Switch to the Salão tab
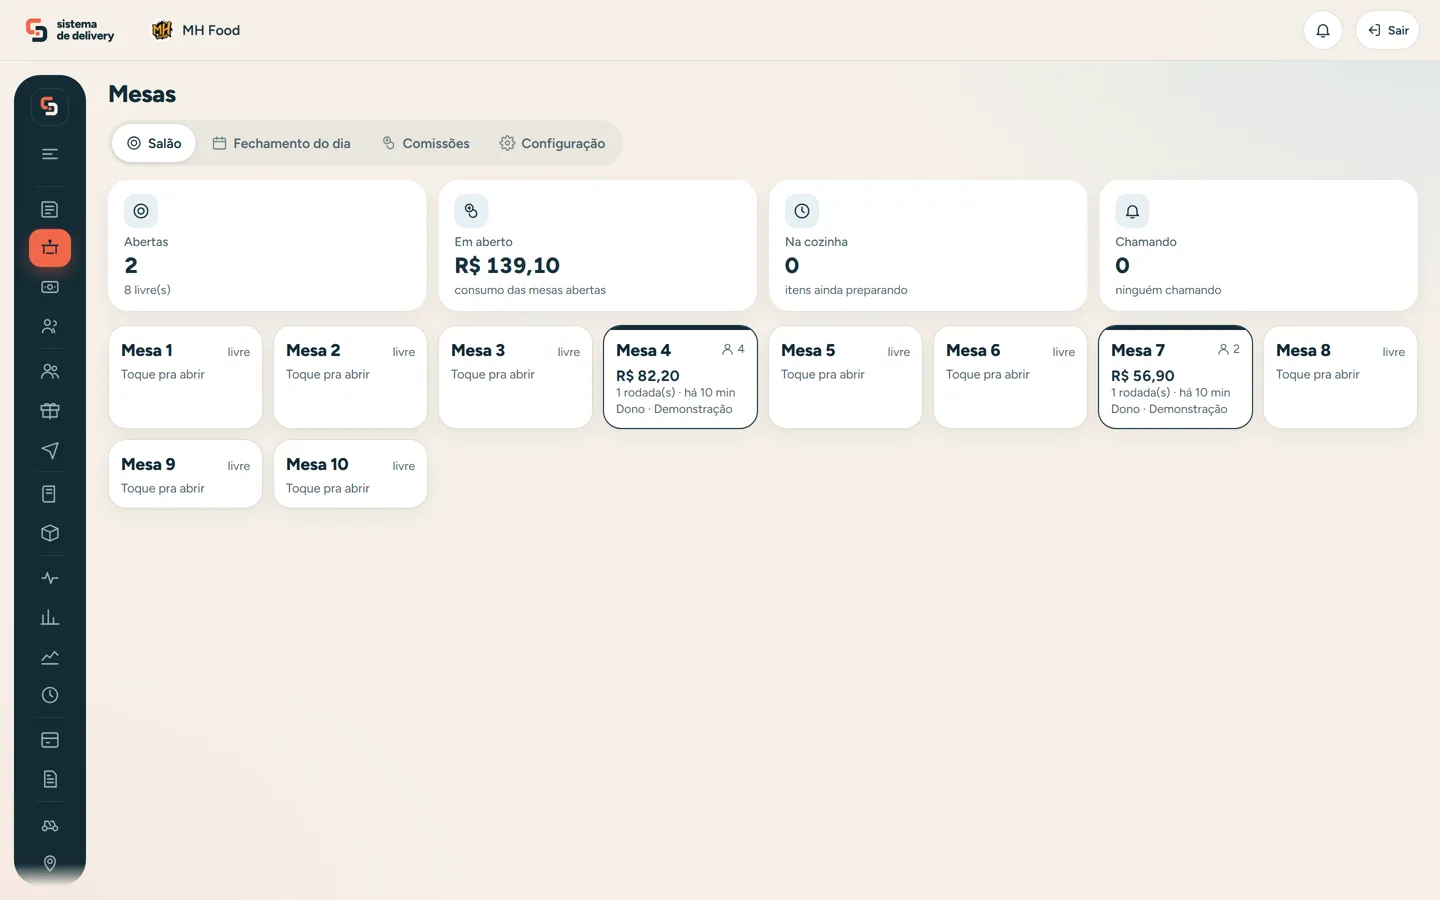The image size is (1440, 900). point(154,143)
